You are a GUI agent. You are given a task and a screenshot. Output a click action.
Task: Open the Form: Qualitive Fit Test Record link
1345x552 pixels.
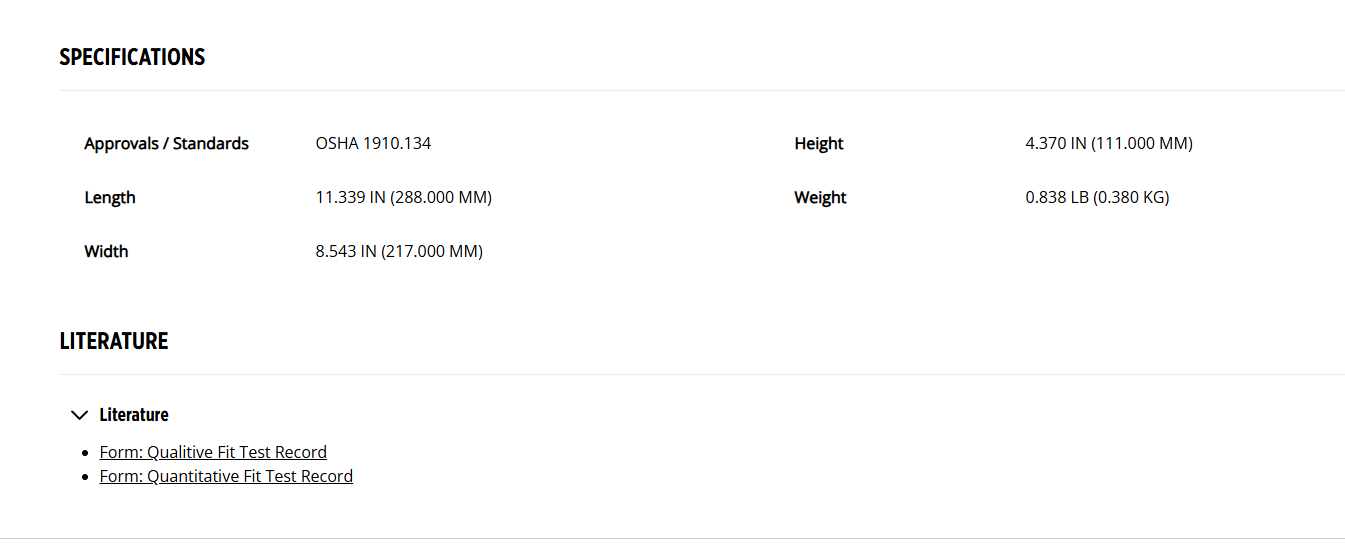click(213, 452)
